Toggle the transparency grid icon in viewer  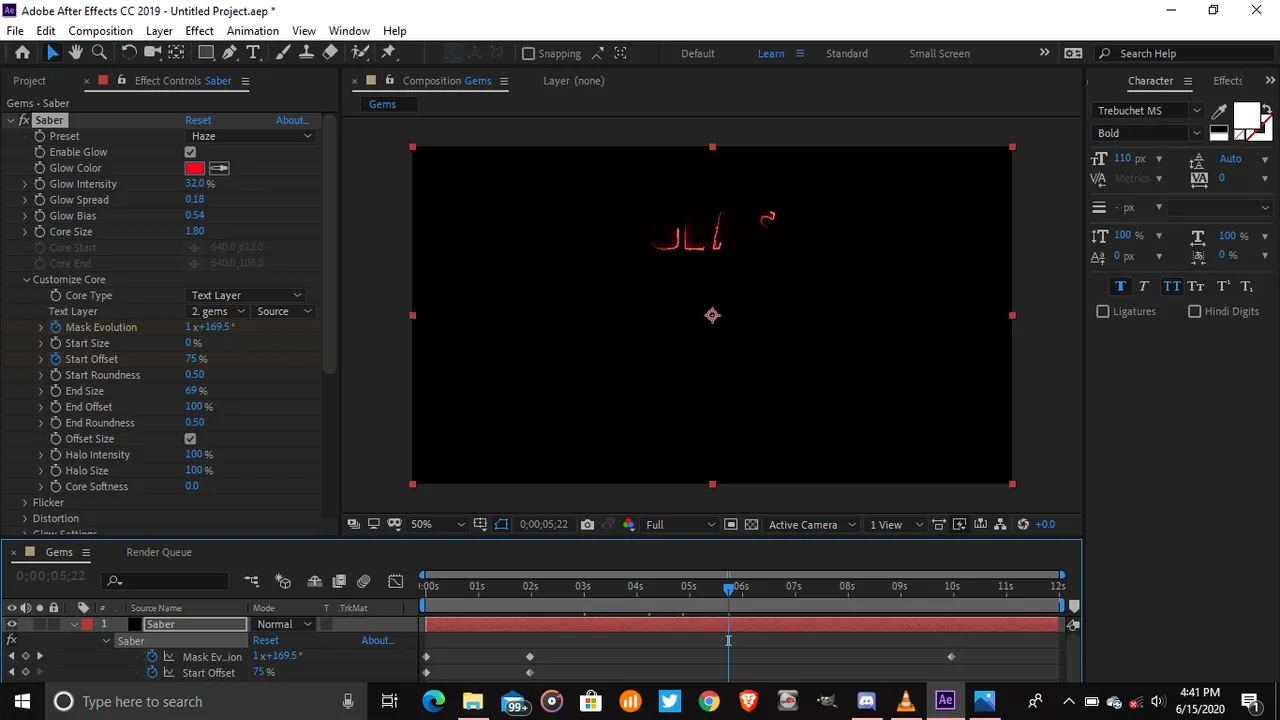[751, 524]
